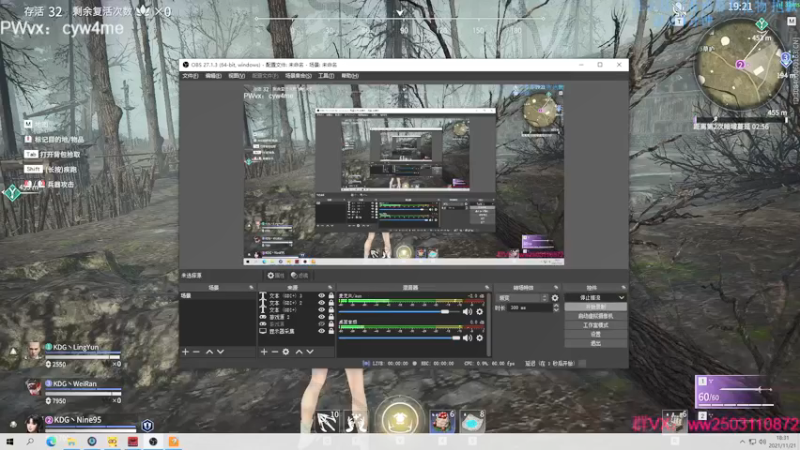Click the OBS preview canvas
The image size is (800, 450).
[404, 175]
